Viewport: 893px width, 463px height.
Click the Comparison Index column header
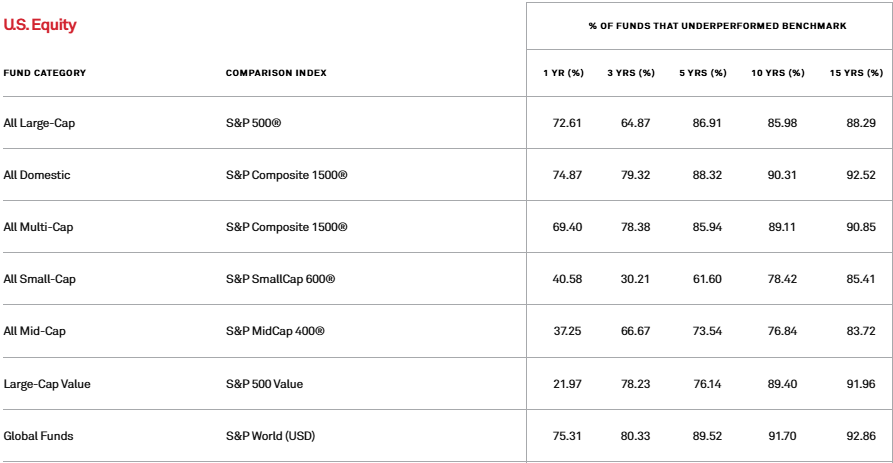coord(276,73)
